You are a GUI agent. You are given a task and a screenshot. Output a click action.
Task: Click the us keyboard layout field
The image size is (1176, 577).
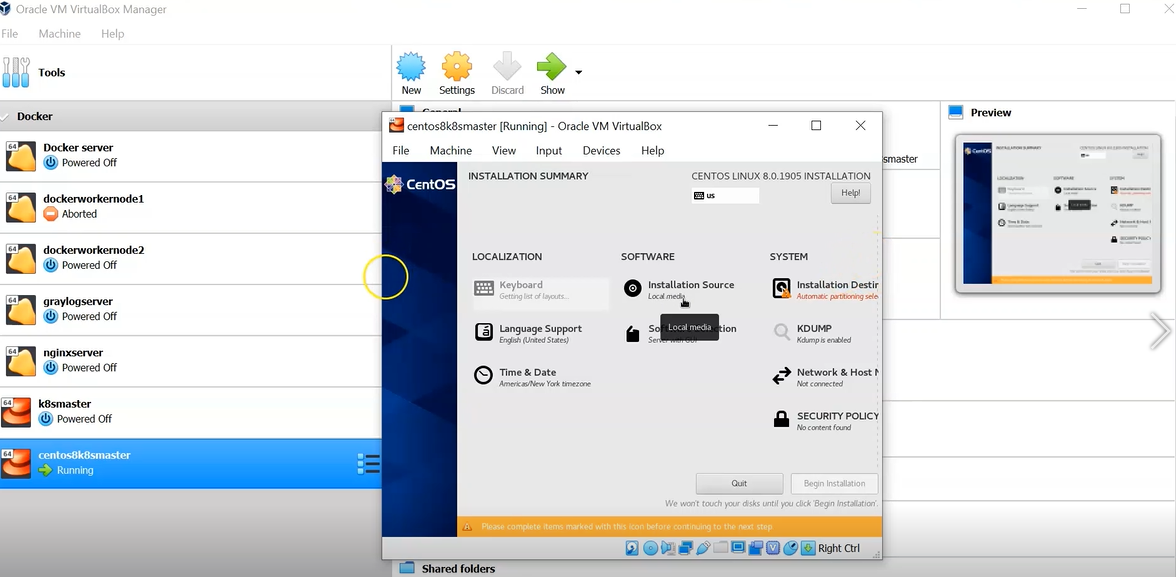pos(725,195)
